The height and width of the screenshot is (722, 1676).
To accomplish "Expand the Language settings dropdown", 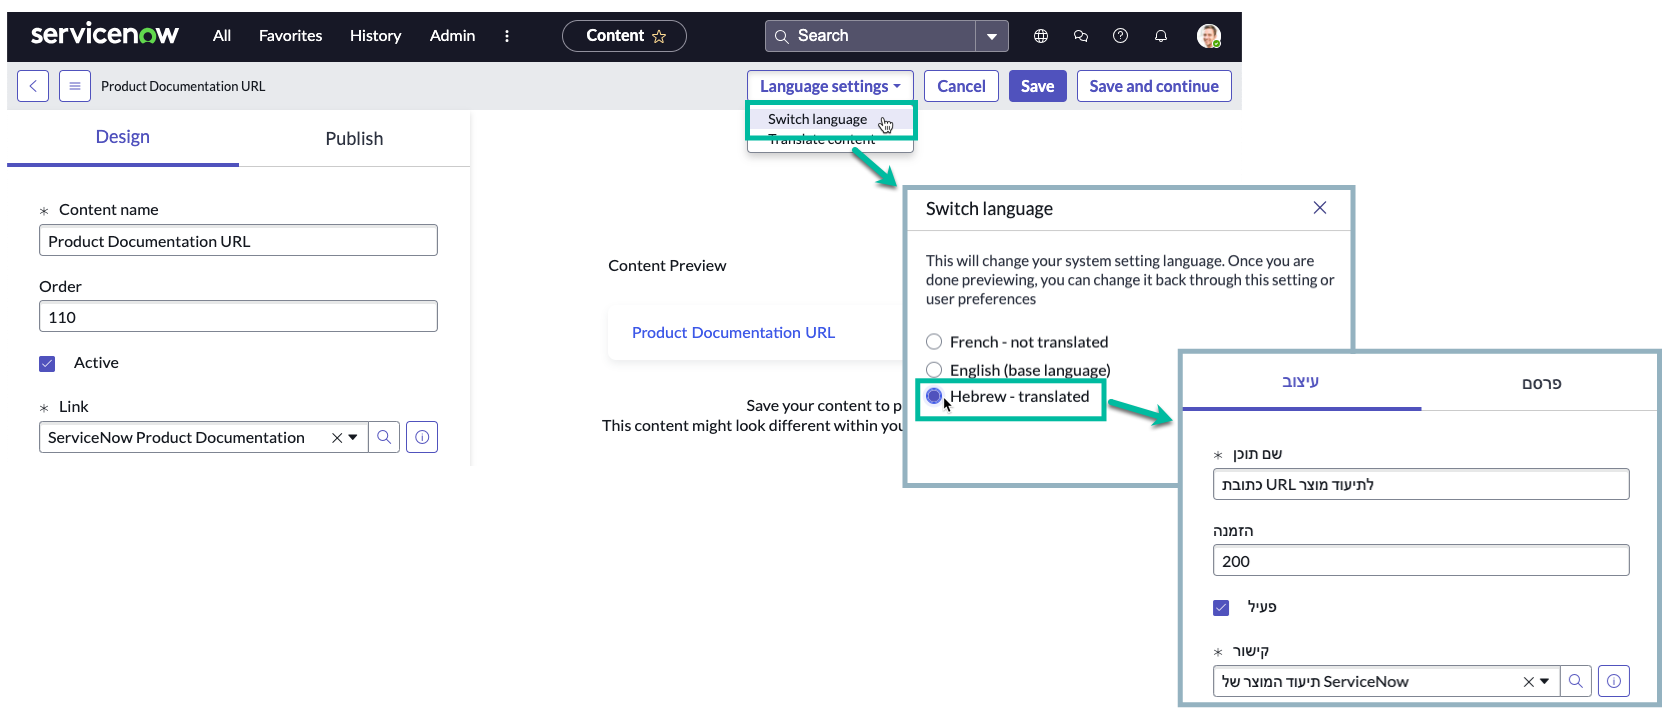I will [x=830, y=86].
